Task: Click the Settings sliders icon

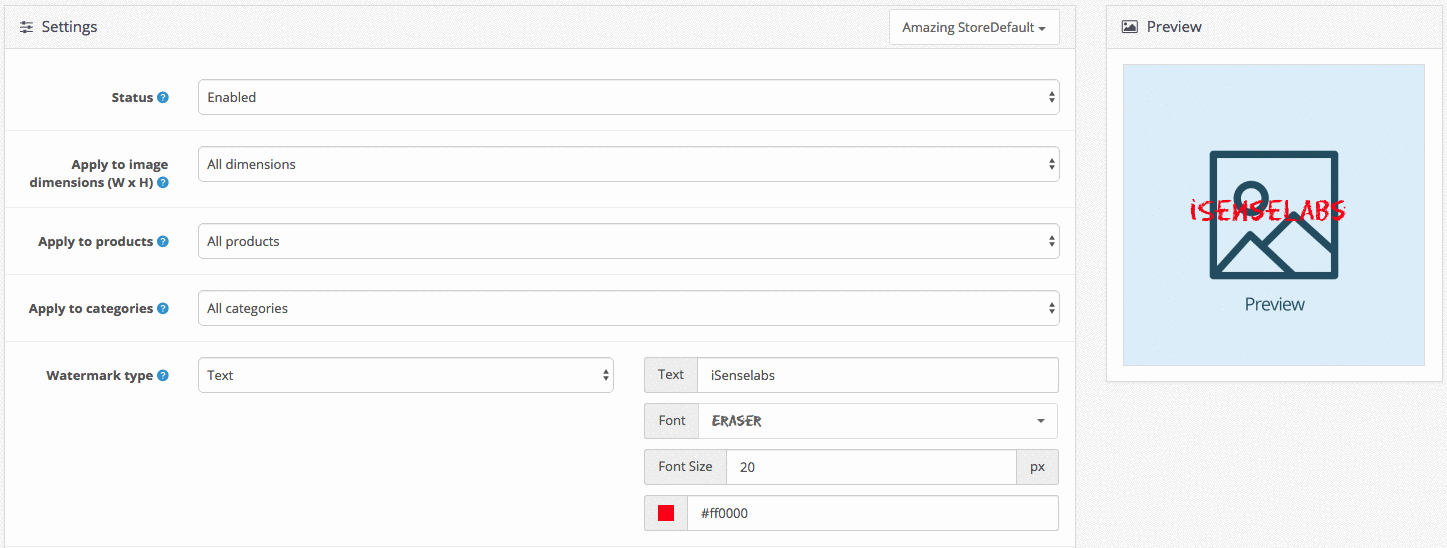Action: pyautogui.click(x=27, y=27)
